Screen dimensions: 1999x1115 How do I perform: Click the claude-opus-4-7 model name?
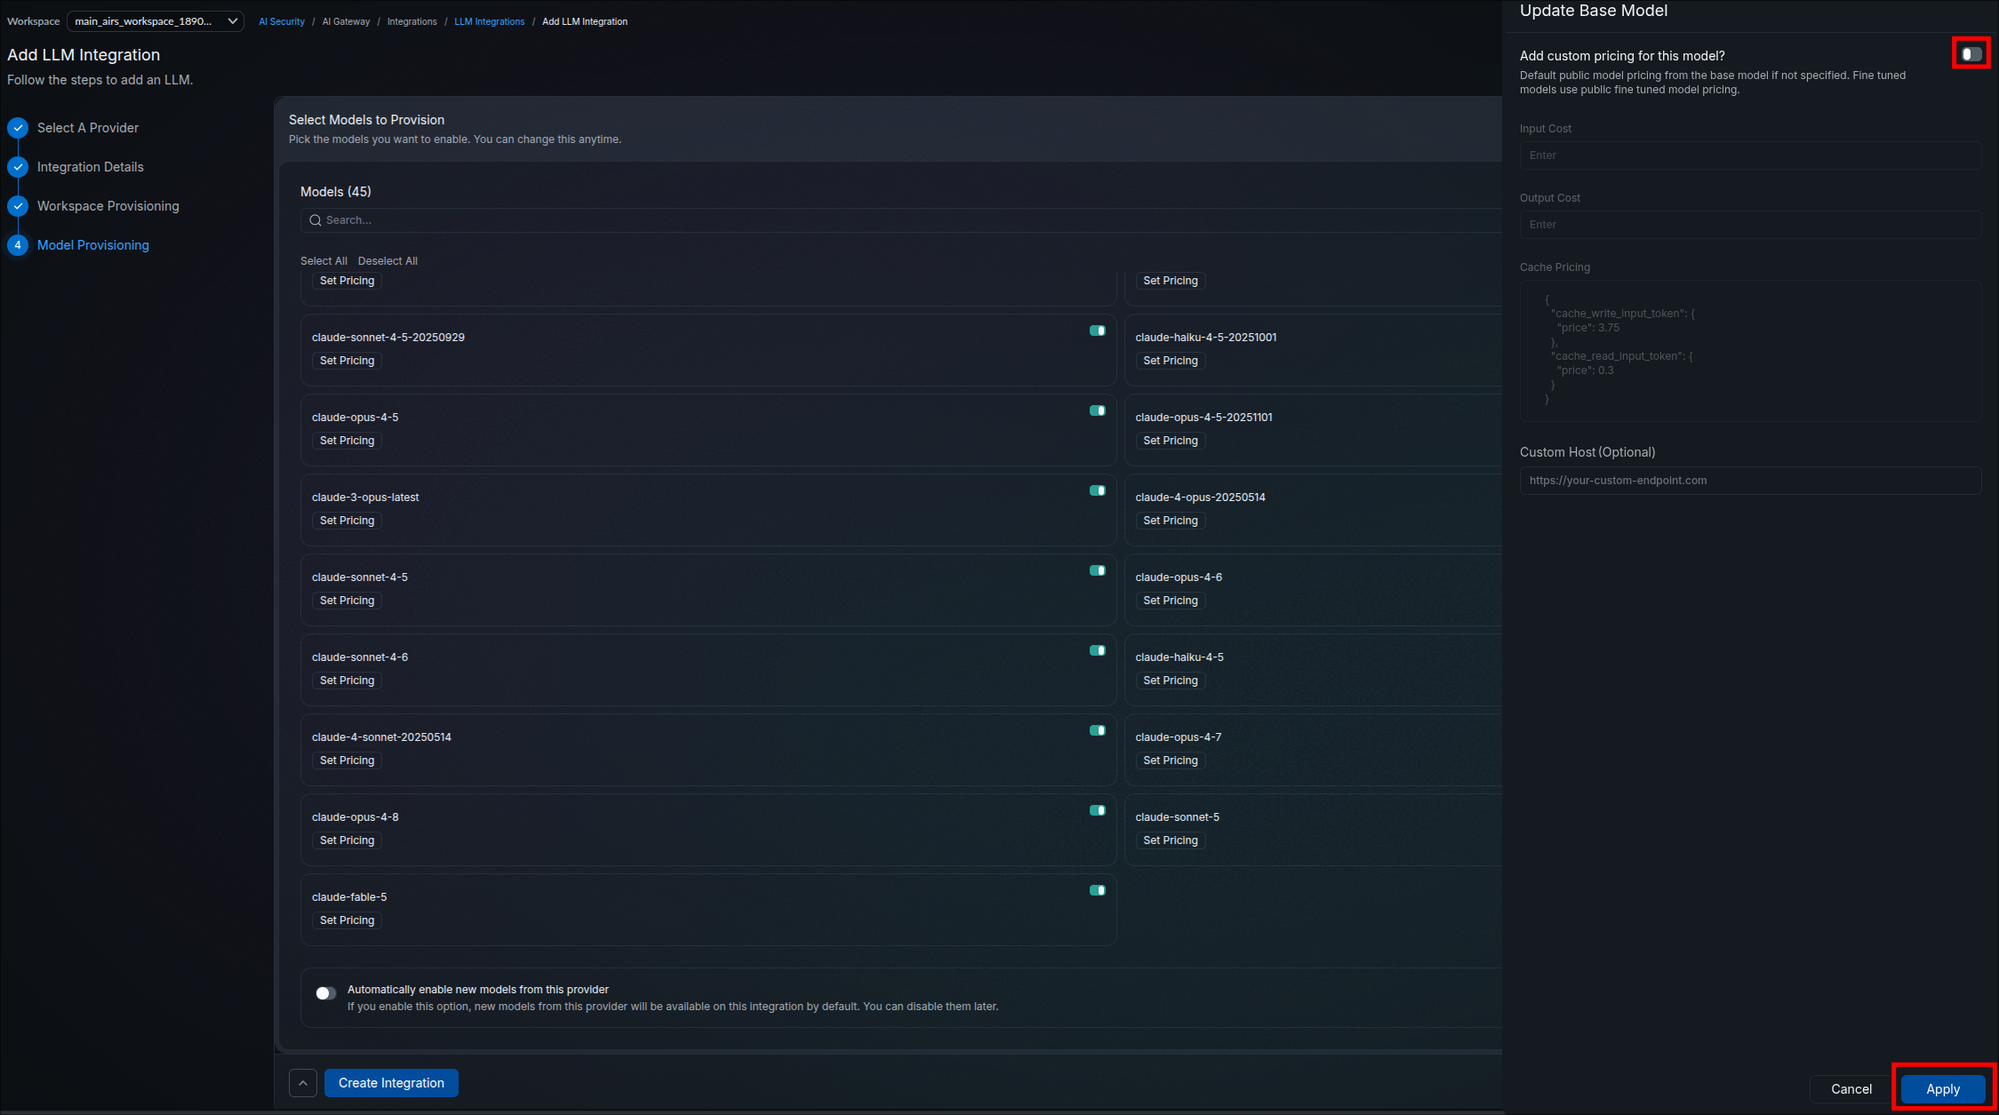pyautogui.click(x=1178, y=737)
